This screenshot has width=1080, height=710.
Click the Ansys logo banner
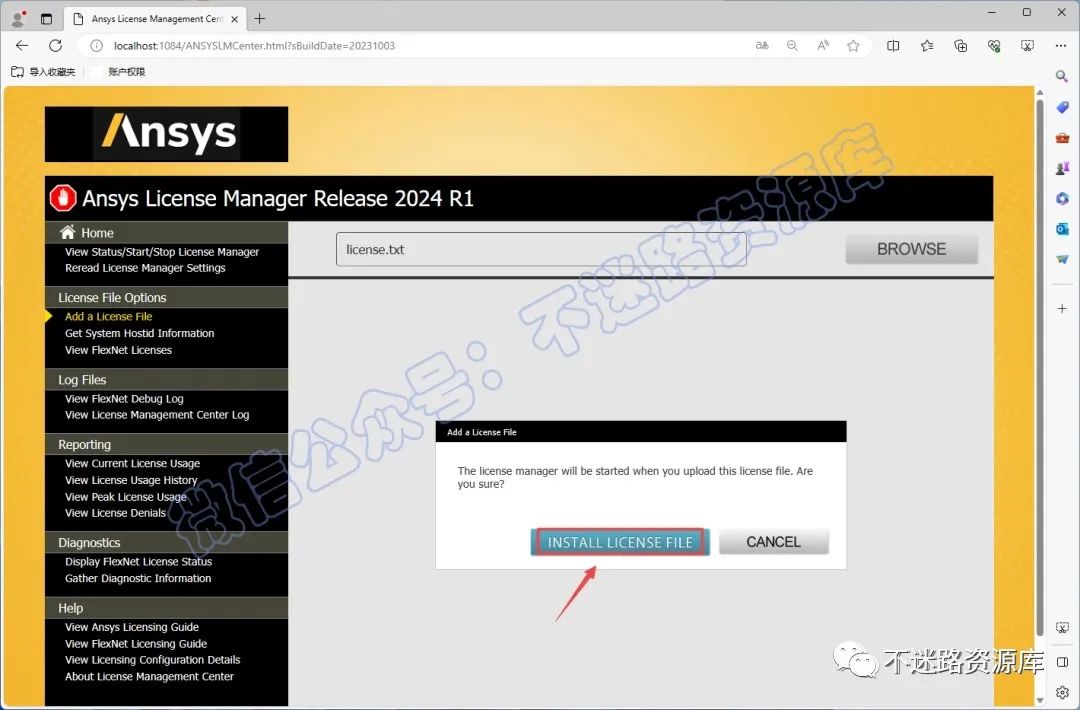click(167, 134)
